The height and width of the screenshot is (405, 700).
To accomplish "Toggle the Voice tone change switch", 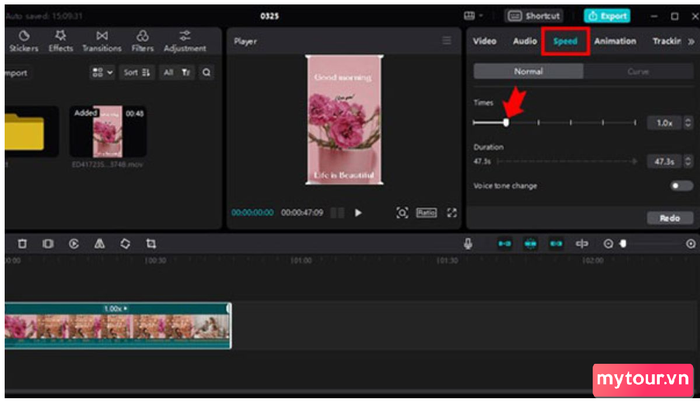I will point(681,186).
